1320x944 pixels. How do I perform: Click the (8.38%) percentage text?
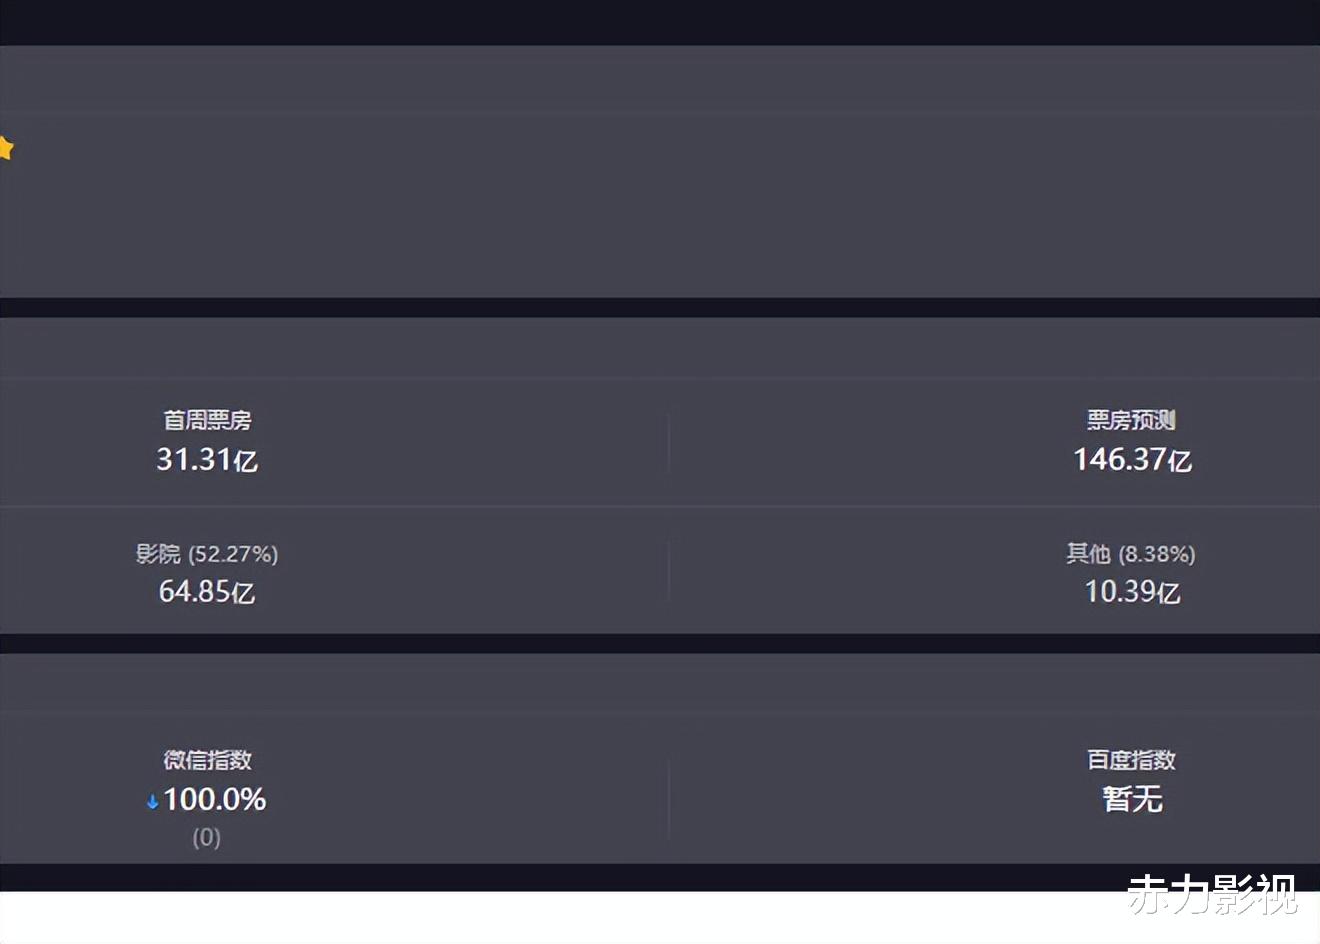[x=1157, y=554]
